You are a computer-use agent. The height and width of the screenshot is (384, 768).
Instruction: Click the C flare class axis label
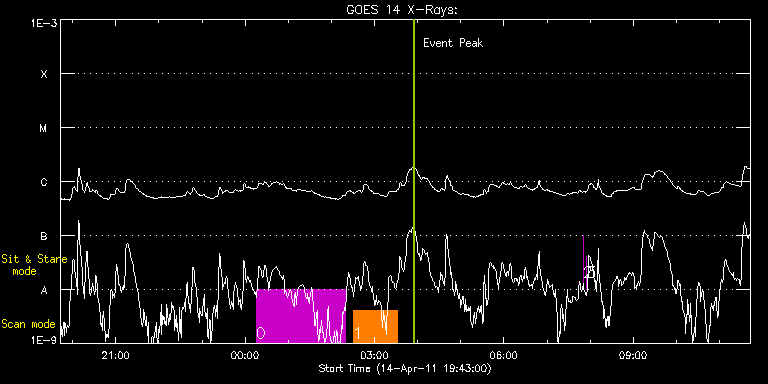[44, 182]
